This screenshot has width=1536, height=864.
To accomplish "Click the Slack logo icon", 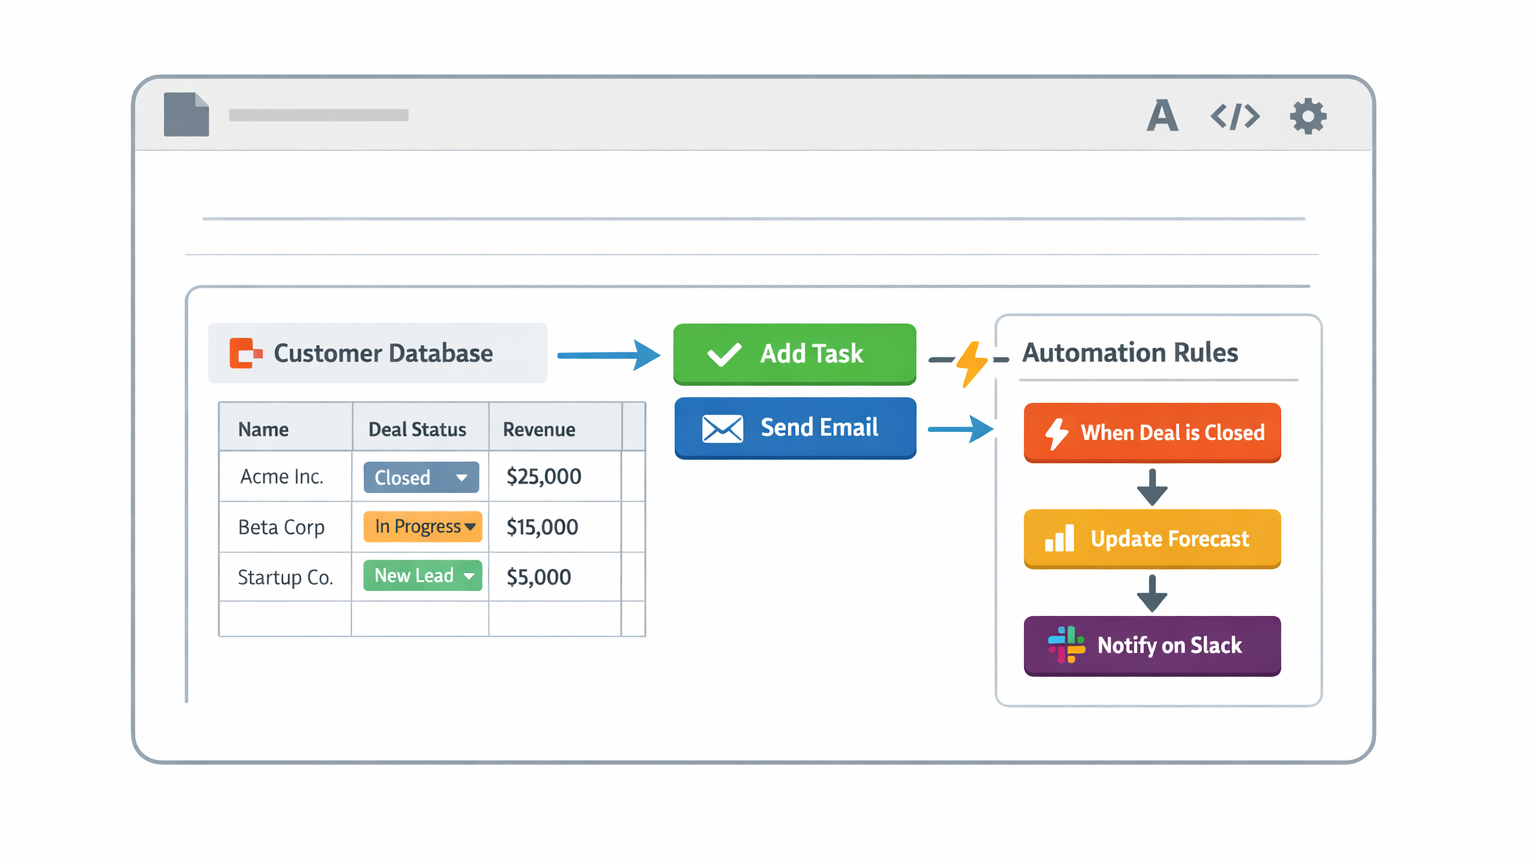I will 1066,645.
